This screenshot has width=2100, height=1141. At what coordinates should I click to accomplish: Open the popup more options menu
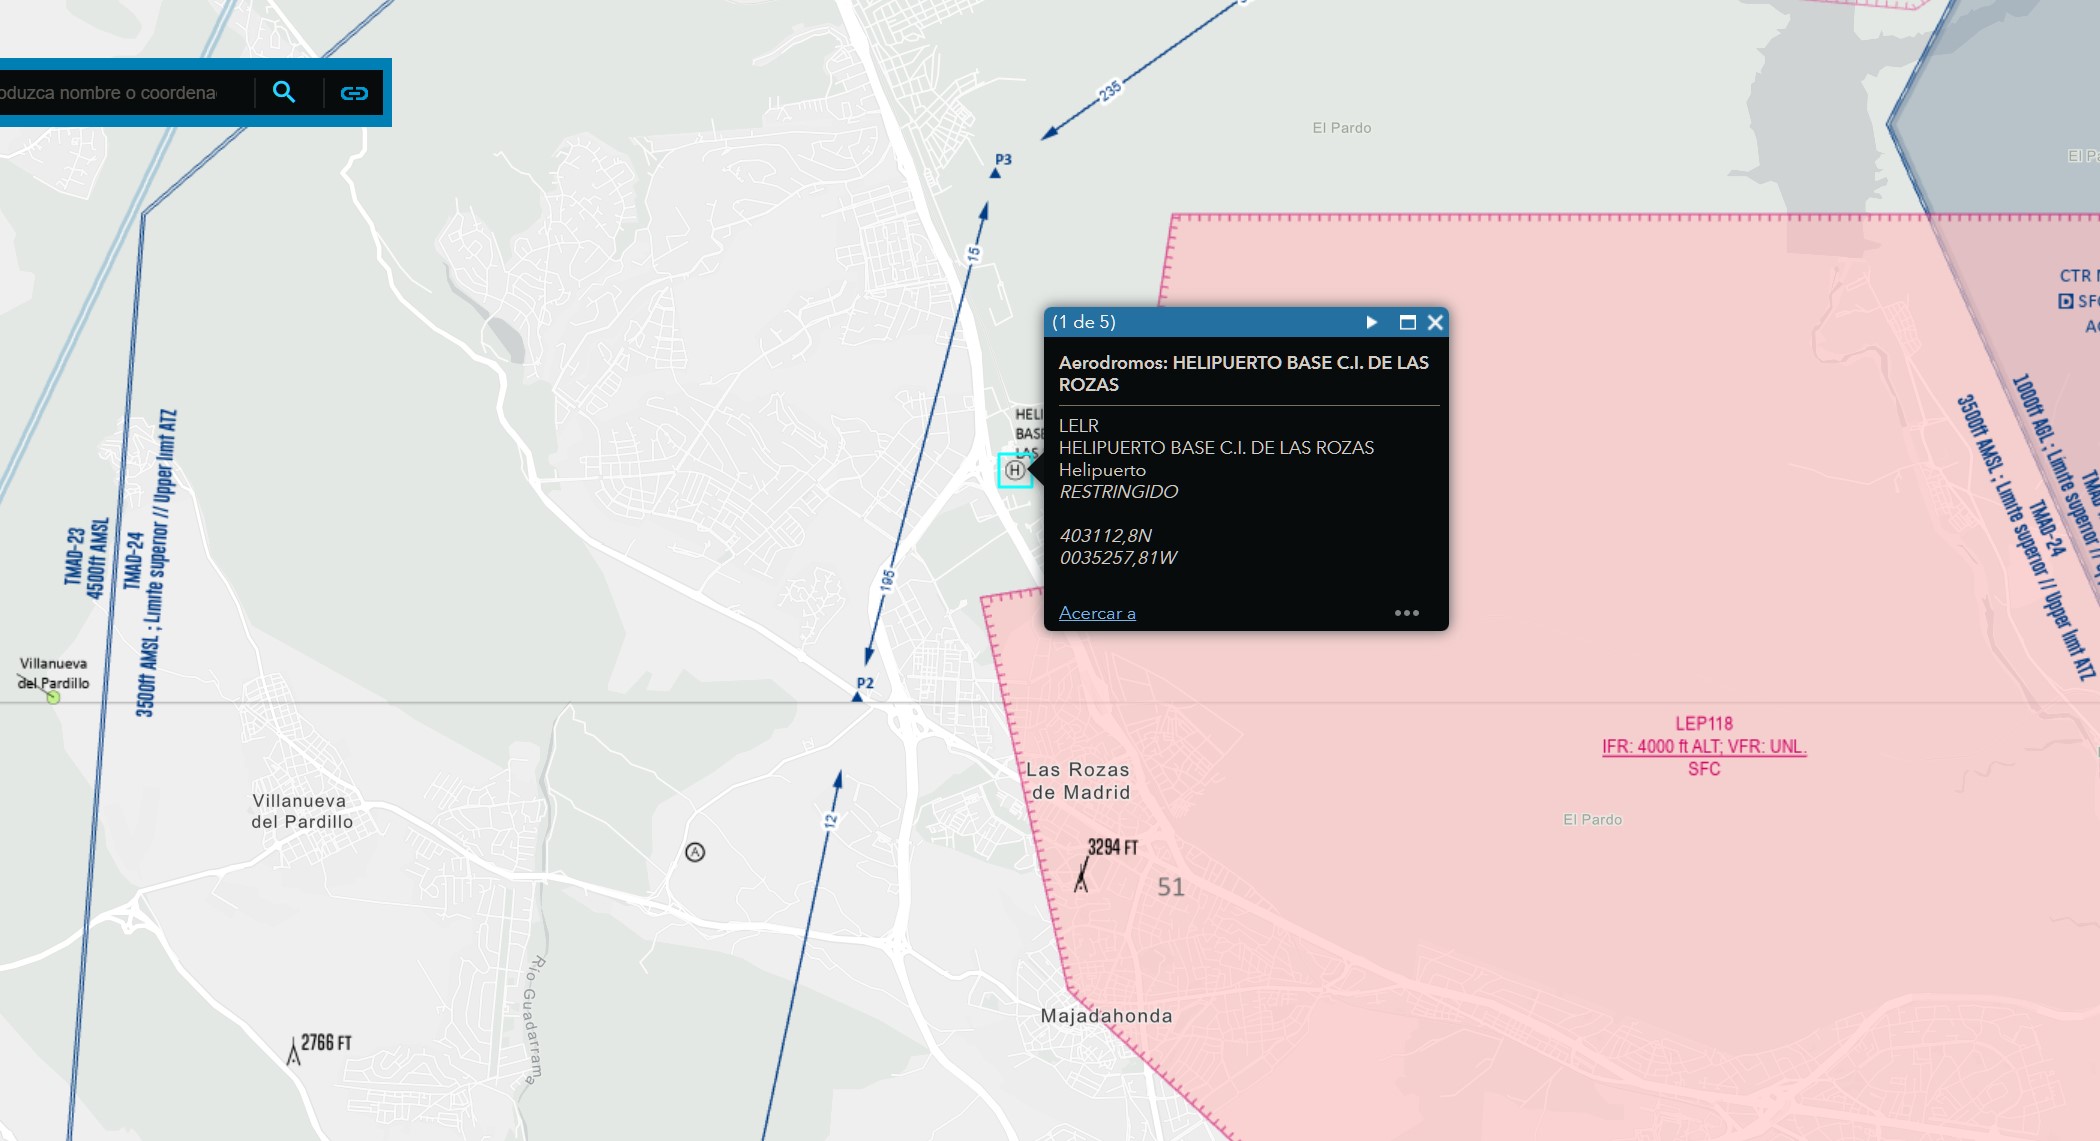[x=1407, y=613]
